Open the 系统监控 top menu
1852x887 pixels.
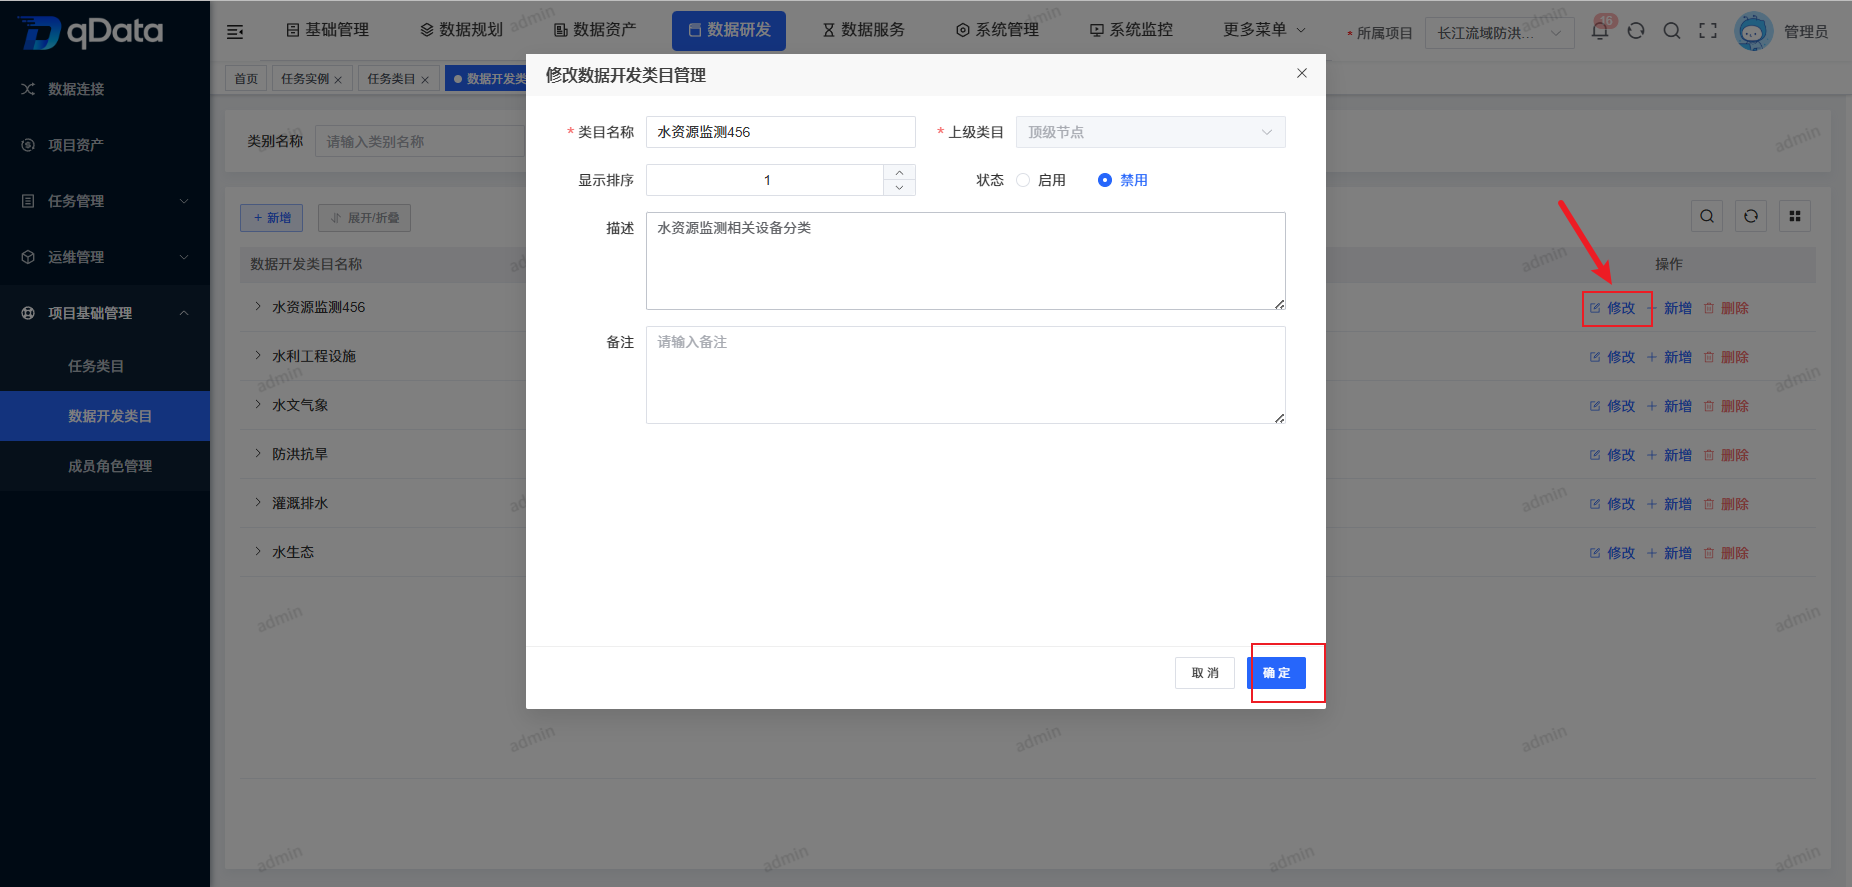click(x=1131, y=30)
